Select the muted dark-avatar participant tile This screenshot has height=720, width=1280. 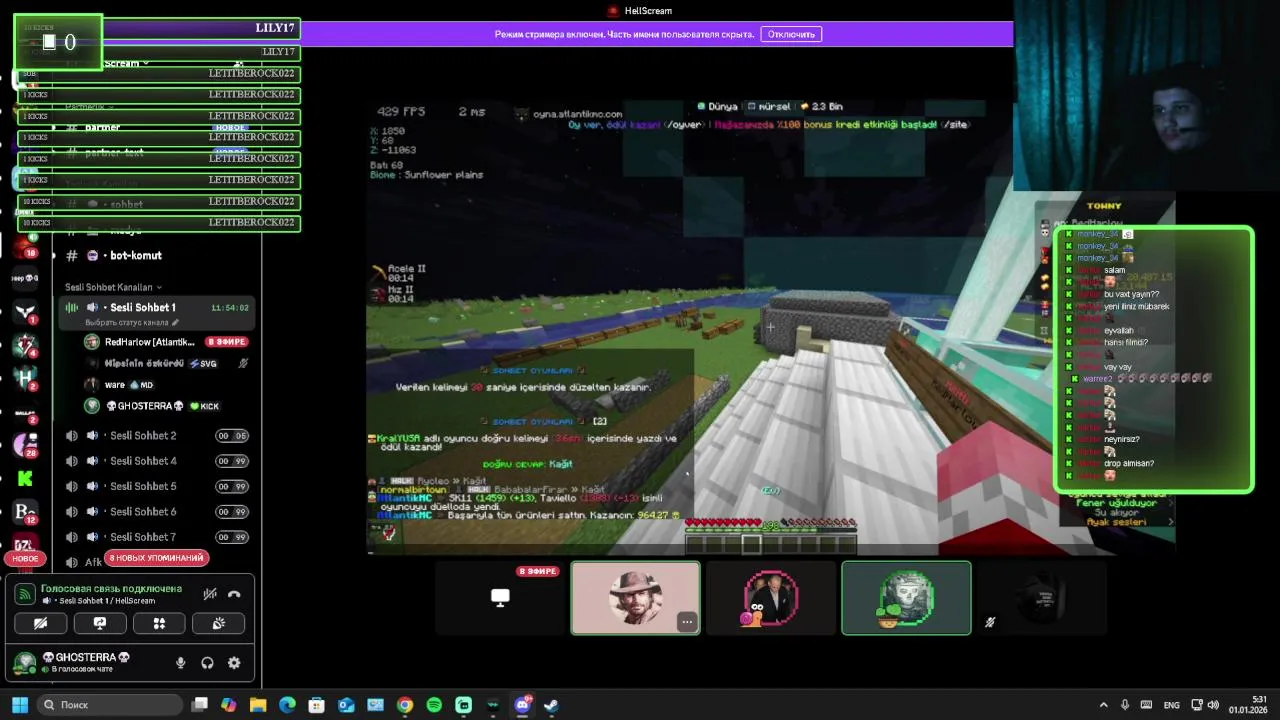1041,598
